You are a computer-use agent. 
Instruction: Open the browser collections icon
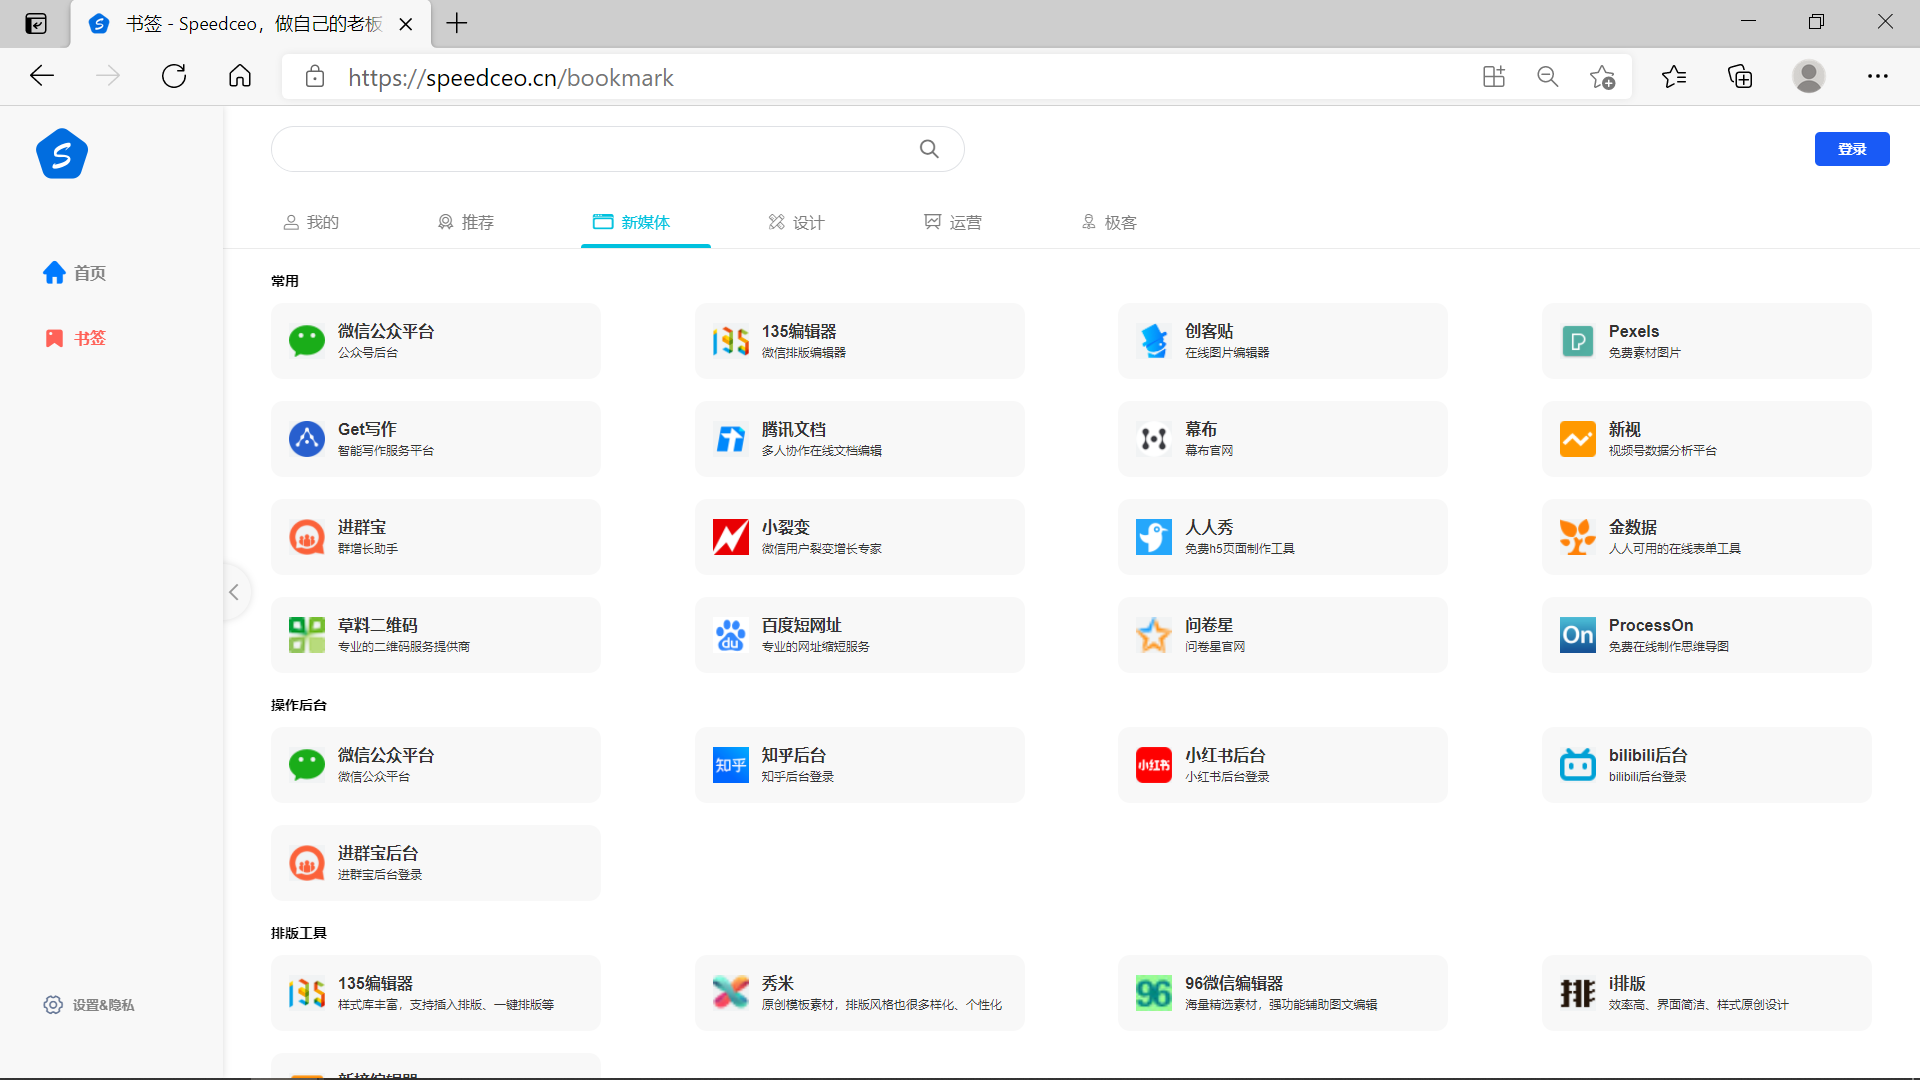click(1740, 76)
